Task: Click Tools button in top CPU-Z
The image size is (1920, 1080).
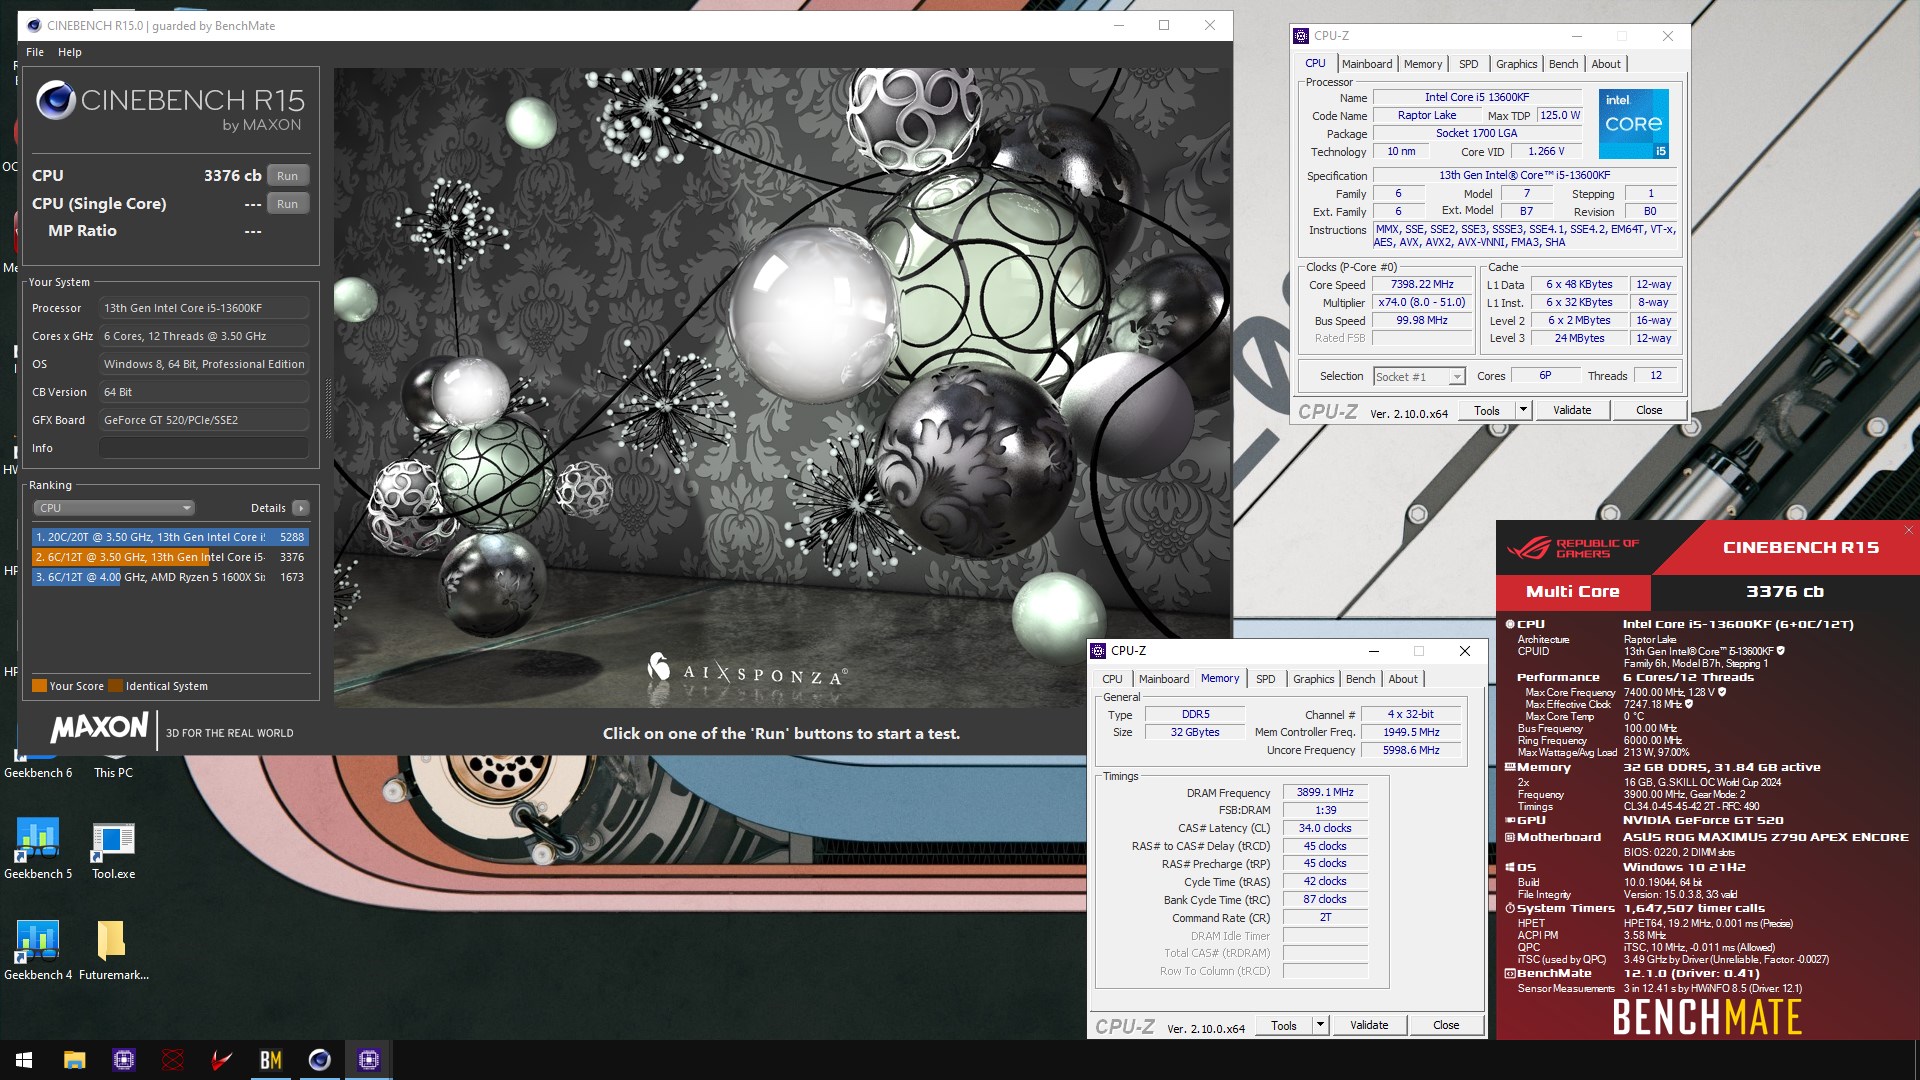Action: coord(1487,411)
